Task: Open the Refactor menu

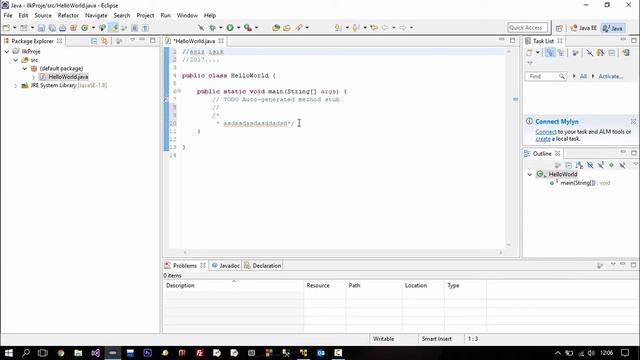Action: click(68, 15)
